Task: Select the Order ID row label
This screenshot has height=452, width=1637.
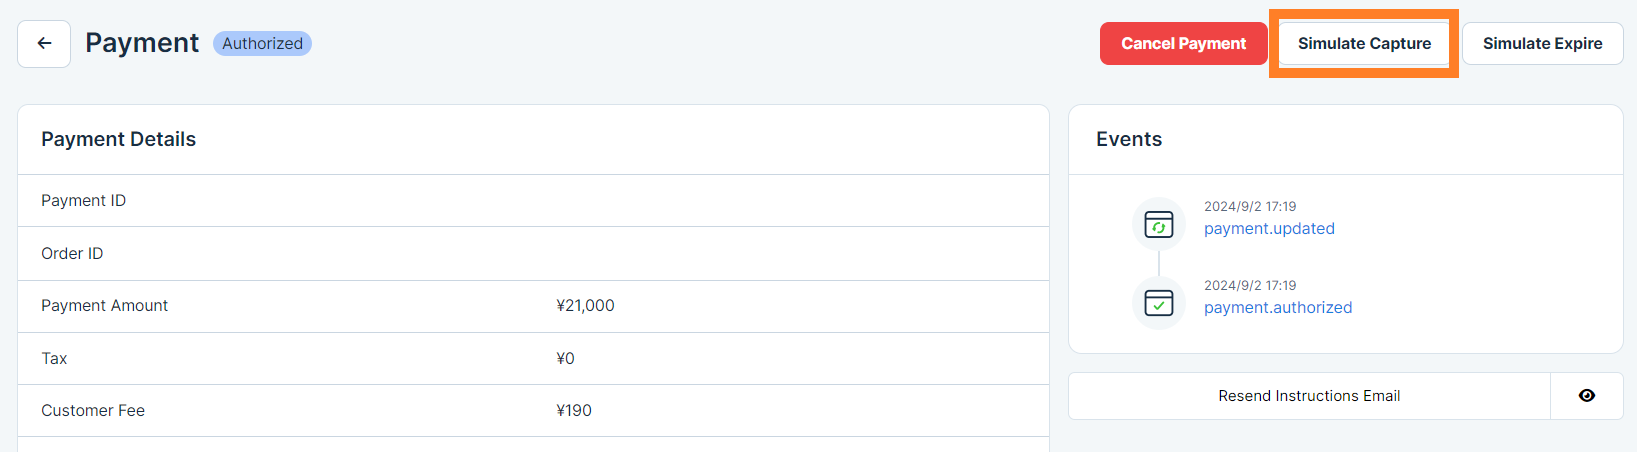Action: click(72, 254)
